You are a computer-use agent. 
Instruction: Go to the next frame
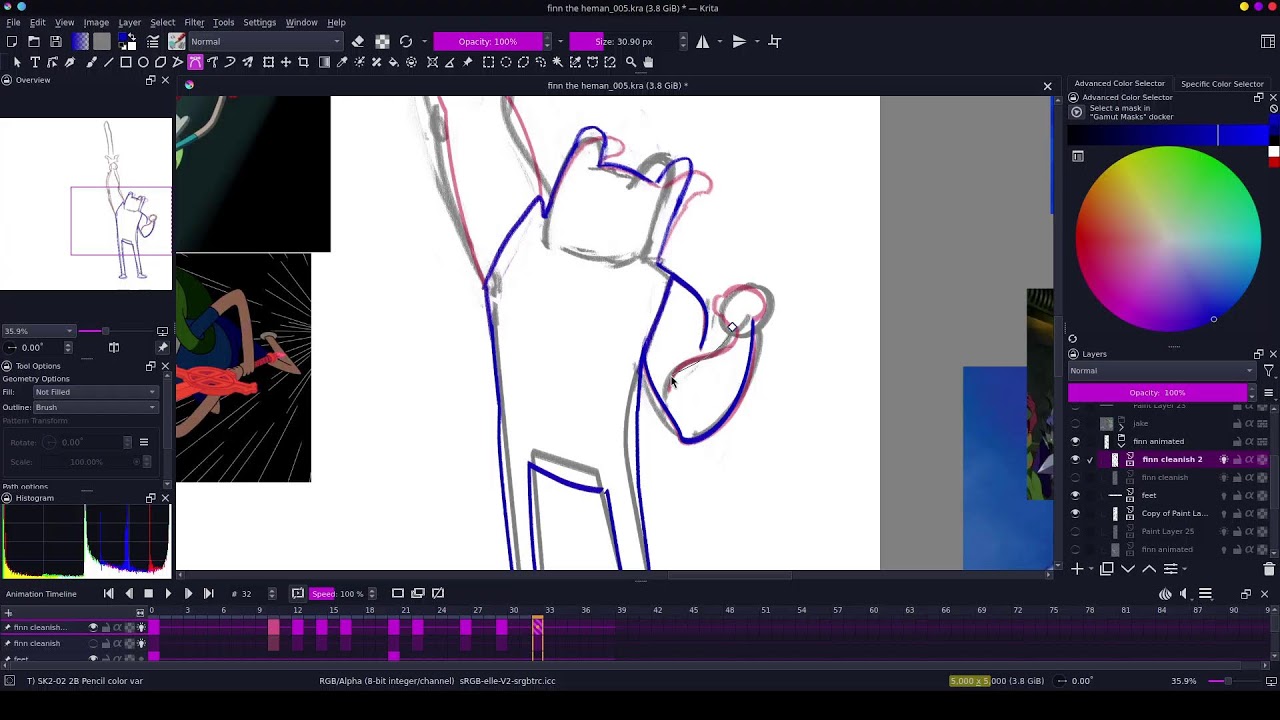coord(188,594)
